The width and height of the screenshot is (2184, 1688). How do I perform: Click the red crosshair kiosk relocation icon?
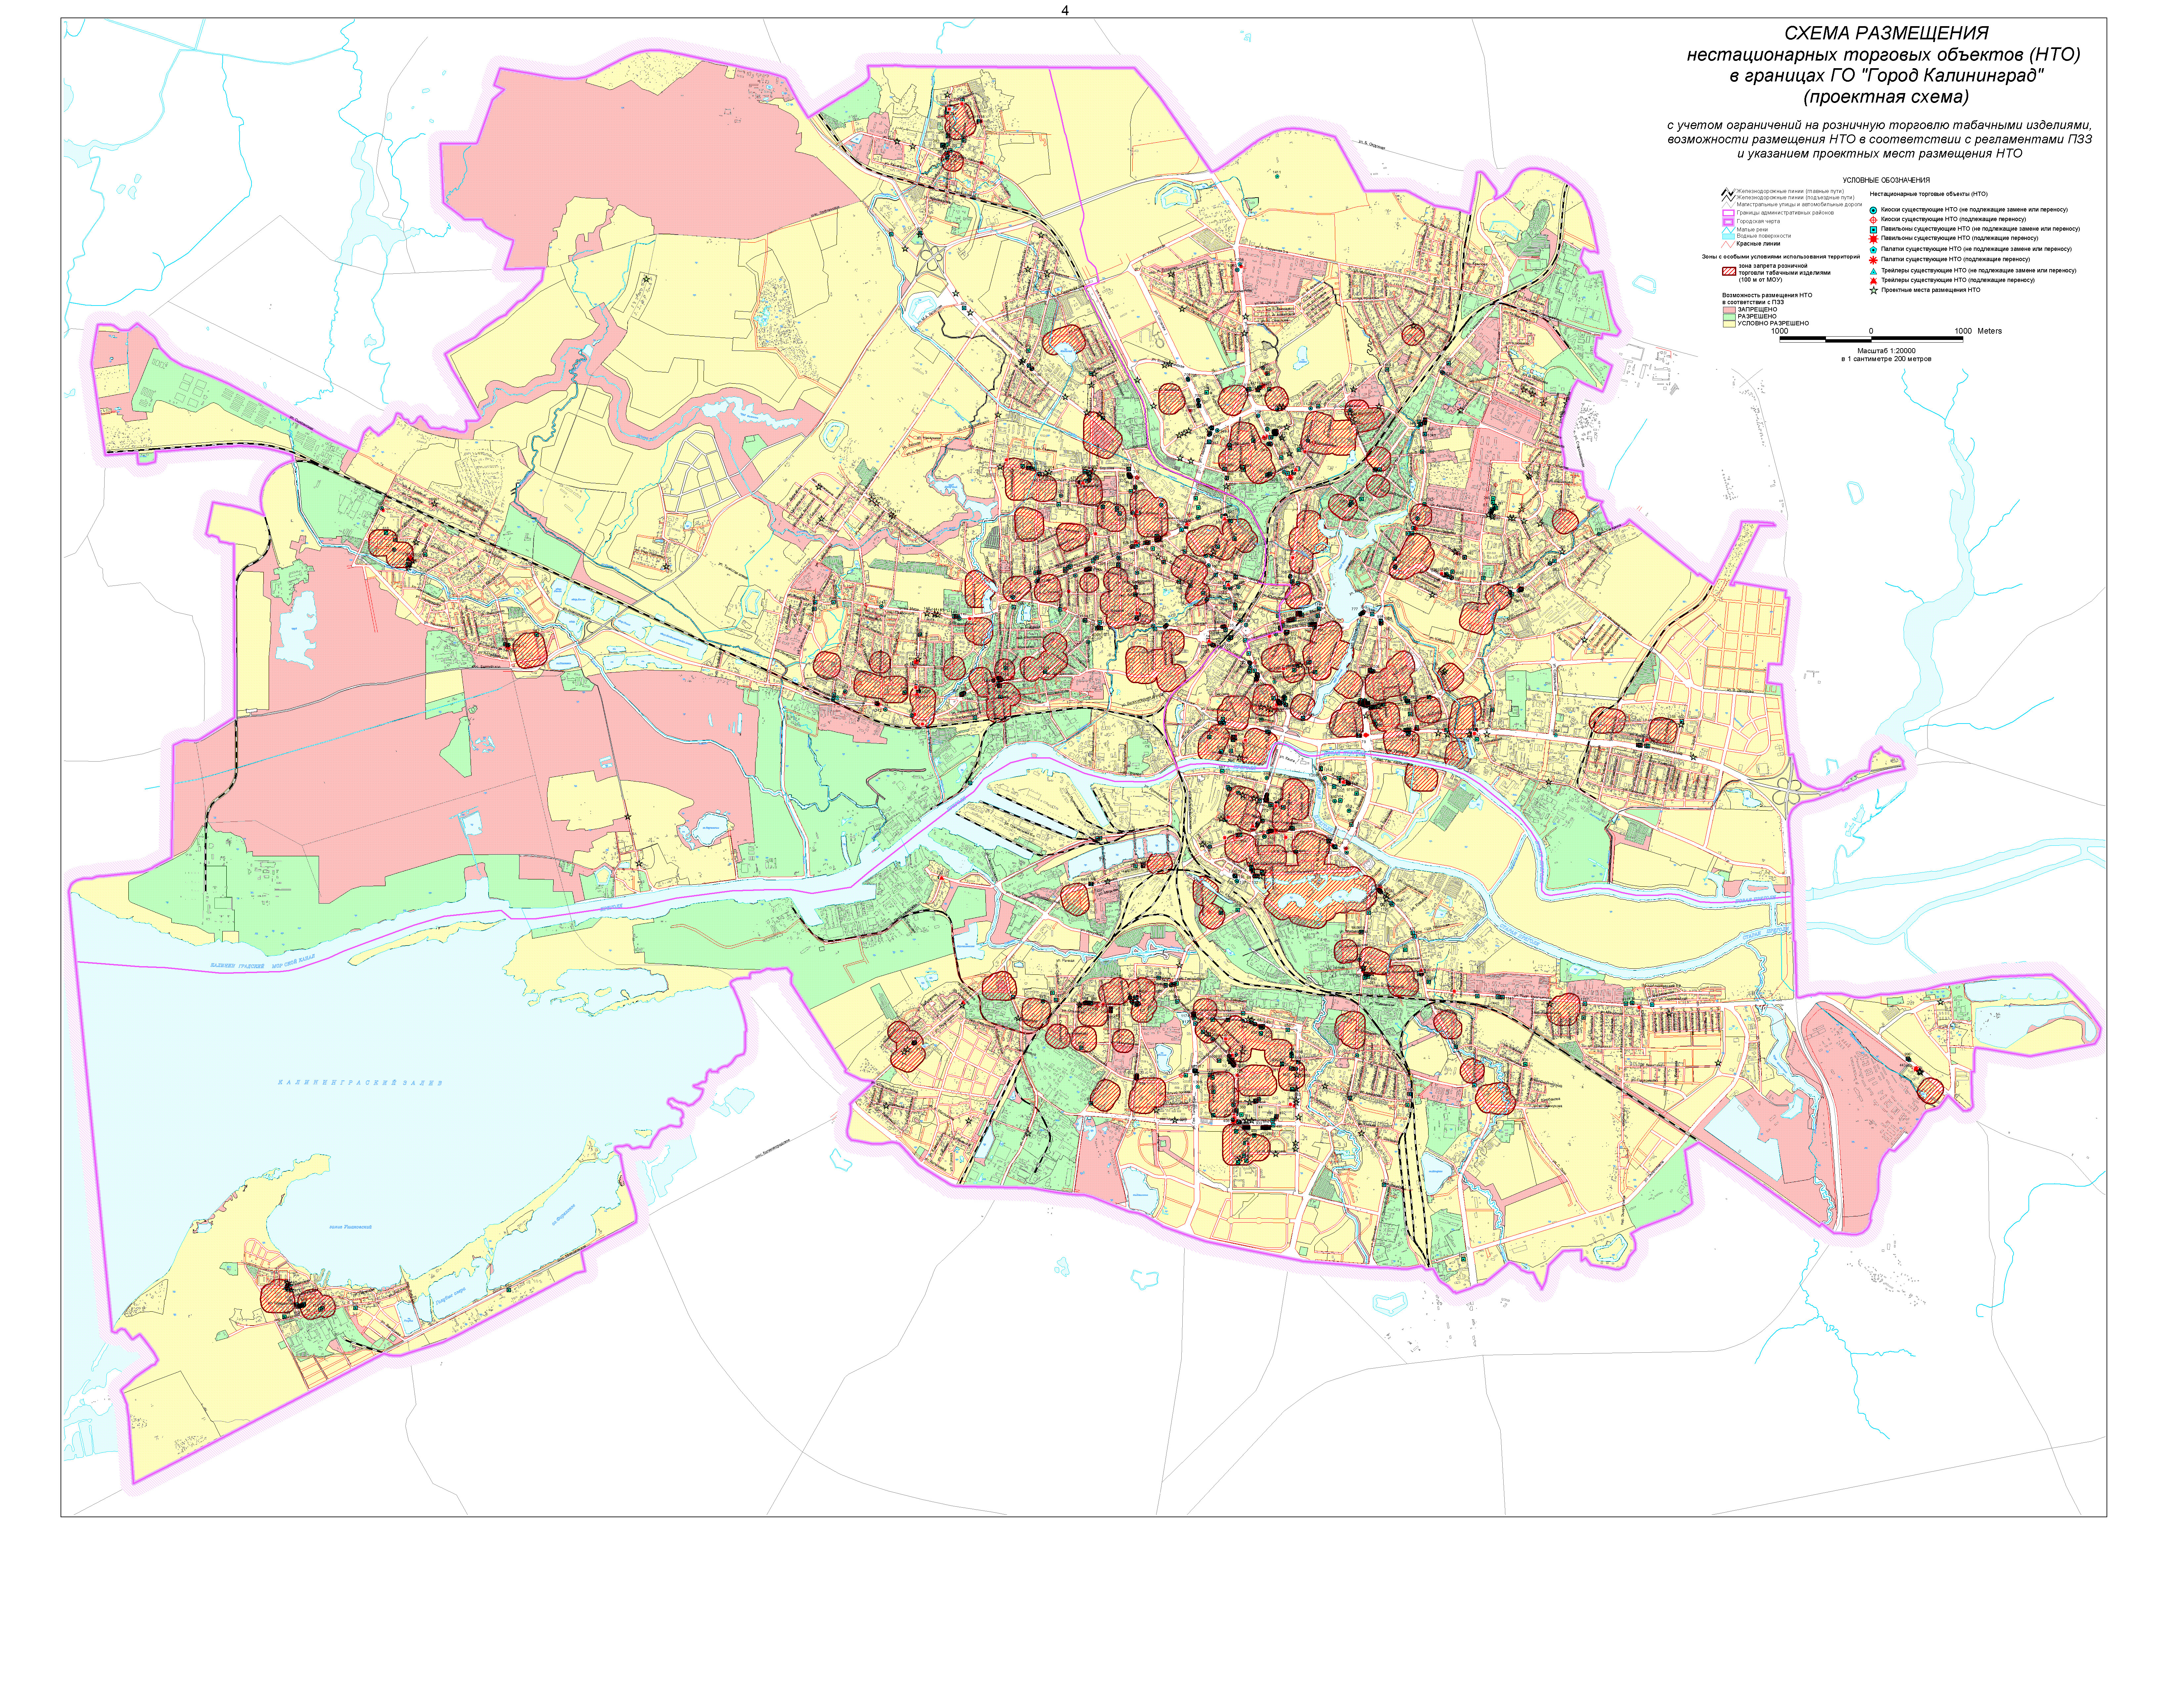point(1873,220)
